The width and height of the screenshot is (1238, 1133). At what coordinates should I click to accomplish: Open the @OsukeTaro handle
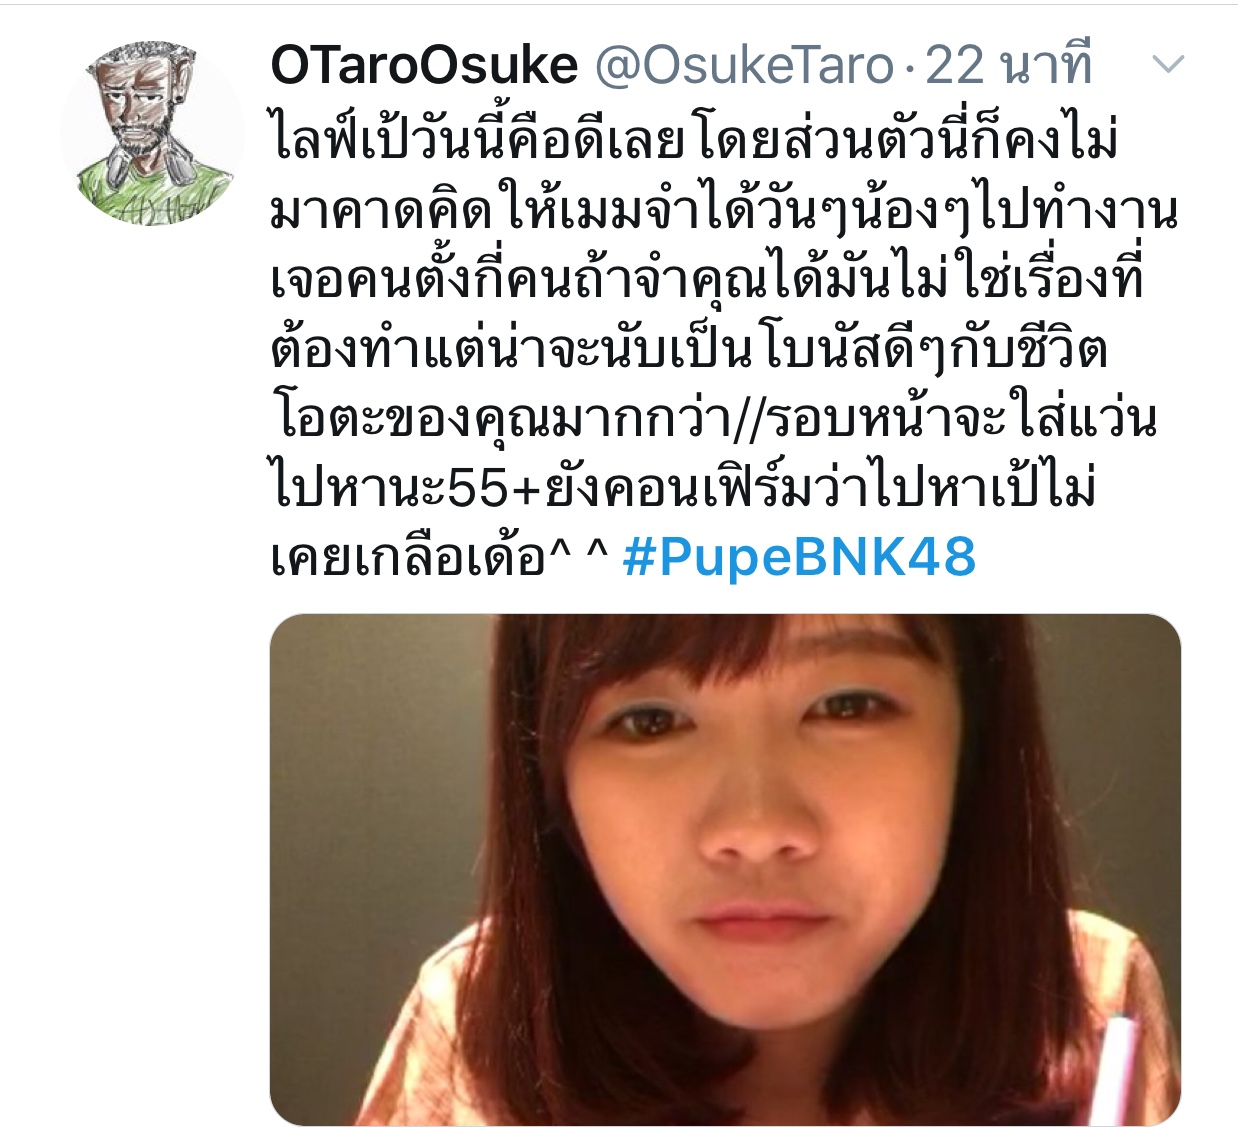pos(744,66)
